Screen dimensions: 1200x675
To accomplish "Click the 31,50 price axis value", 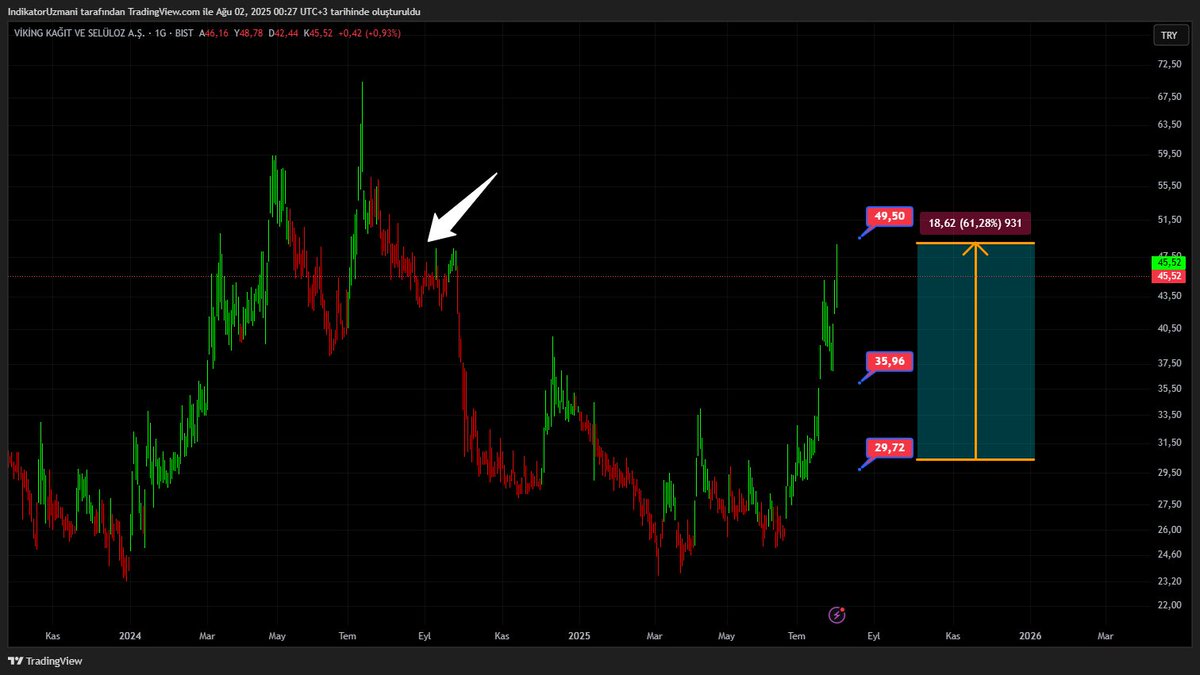I will pos(1168,442).
